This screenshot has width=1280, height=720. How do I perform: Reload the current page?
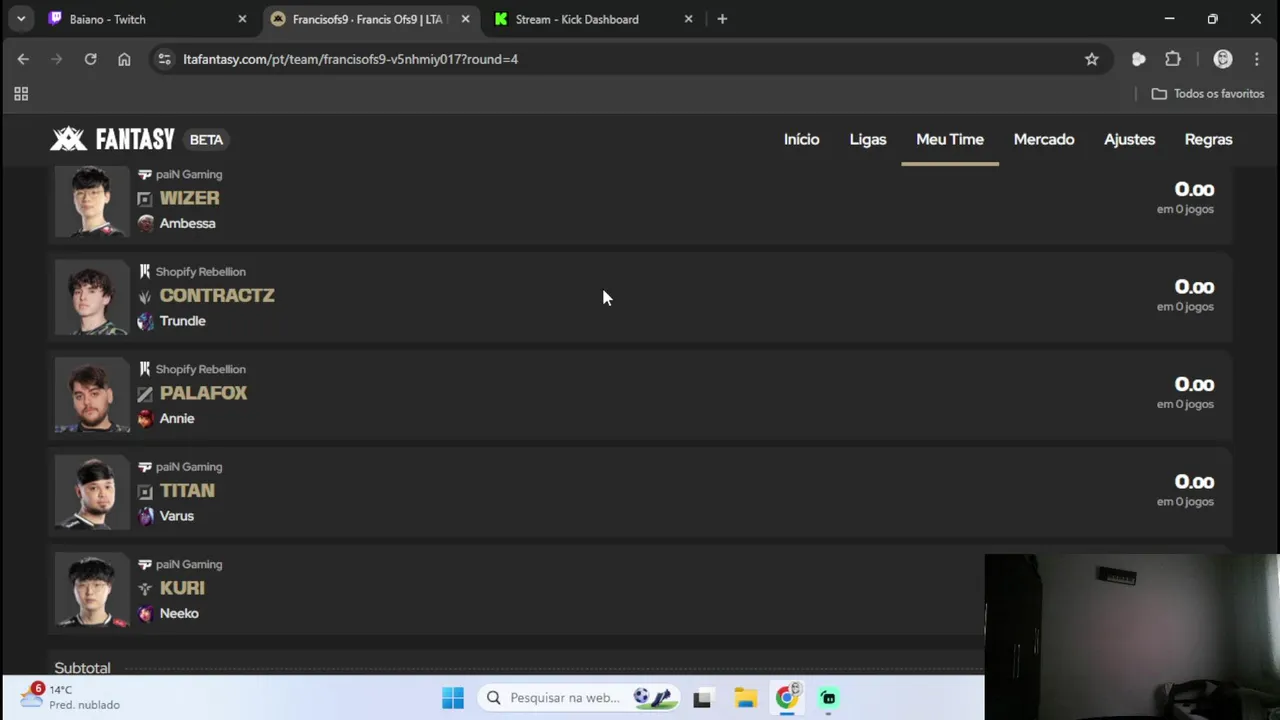[x=90, y=59]
